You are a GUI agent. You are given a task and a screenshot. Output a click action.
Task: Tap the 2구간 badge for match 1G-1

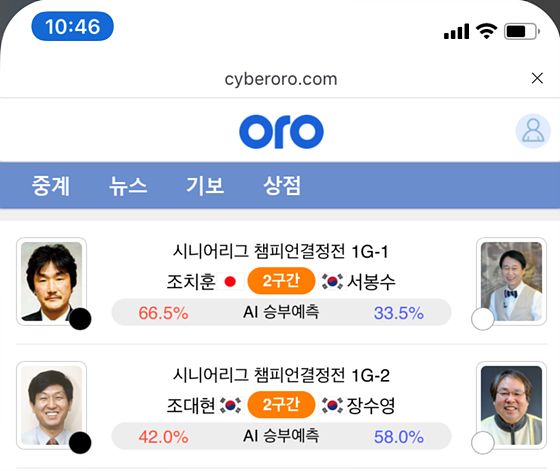(x=281, y=281)
